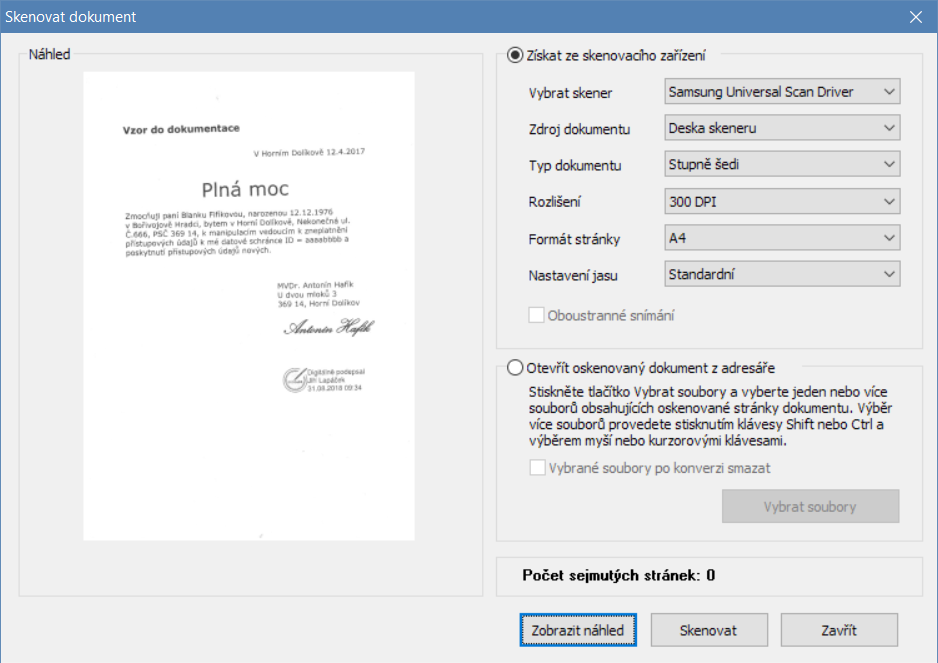
Task: Select the 'Získat ze skenovacího zařízení' radio button
Action: 516,56
